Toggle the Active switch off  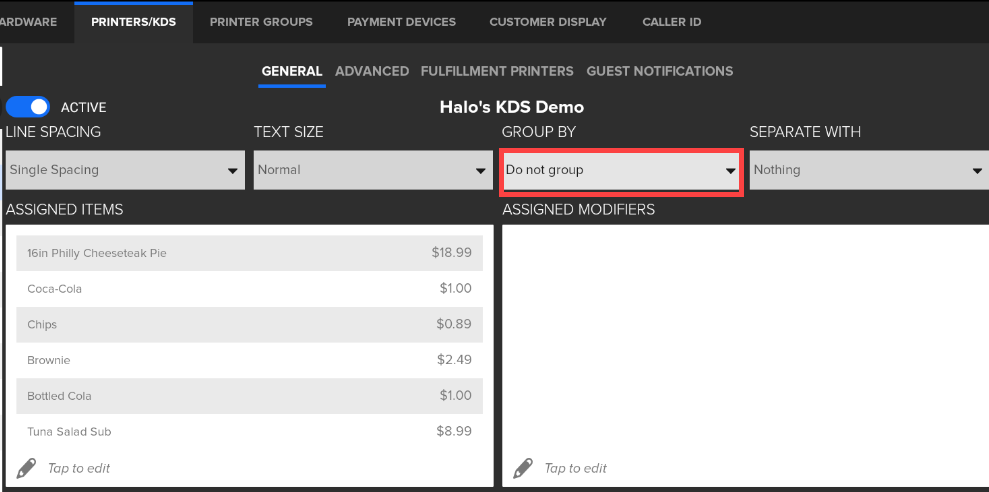(28, 107)
